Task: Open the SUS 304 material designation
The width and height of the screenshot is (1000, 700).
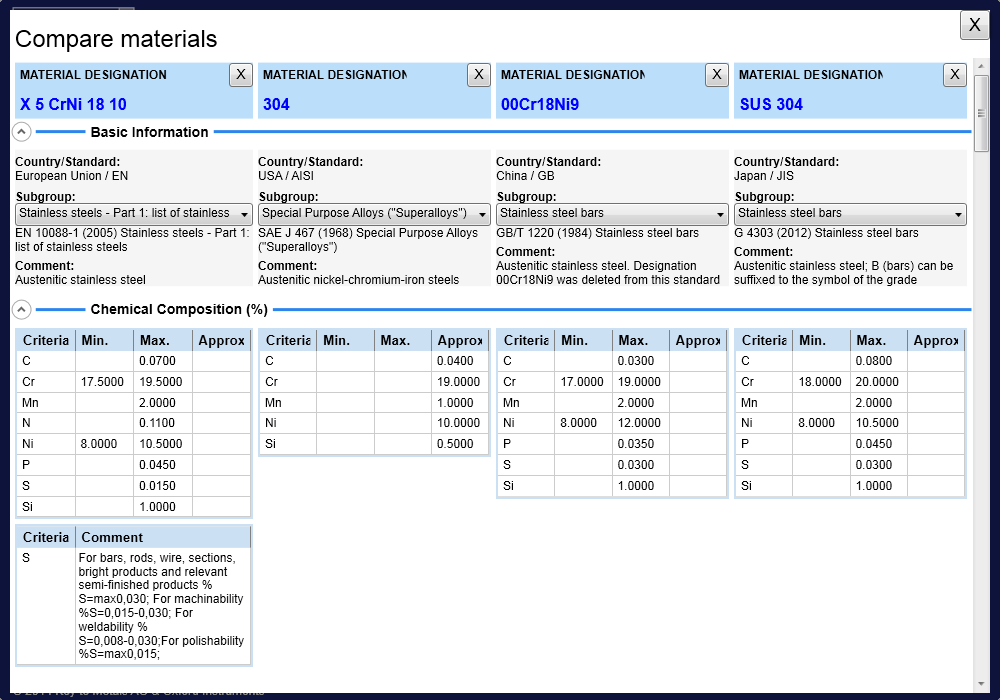Action: click(771, 104)
